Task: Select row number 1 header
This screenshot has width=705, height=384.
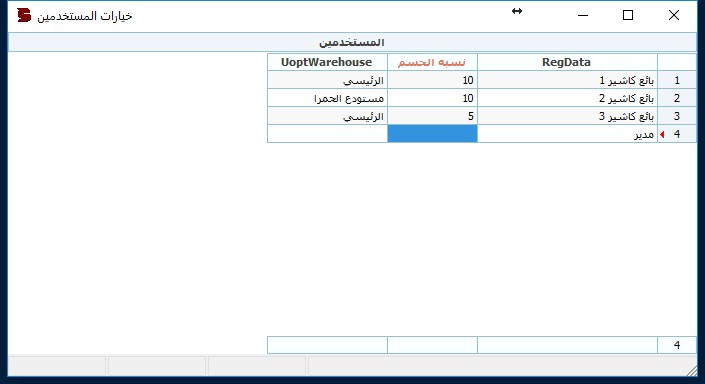Action: click(x=677, y=80)
